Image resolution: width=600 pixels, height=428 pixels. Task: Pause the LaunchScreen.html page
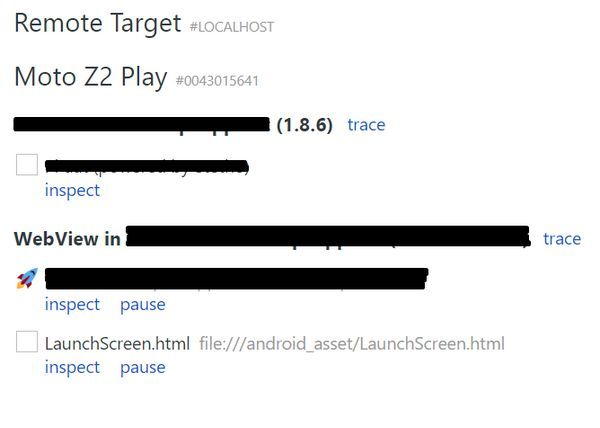[x=143, y=368]
